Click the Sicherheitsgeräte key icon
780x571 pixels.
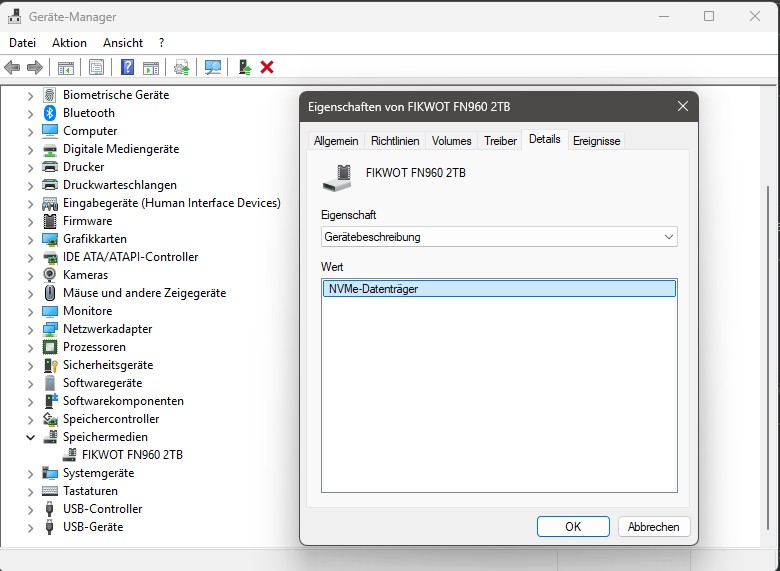pyautogui.click(x=51, y=365)
